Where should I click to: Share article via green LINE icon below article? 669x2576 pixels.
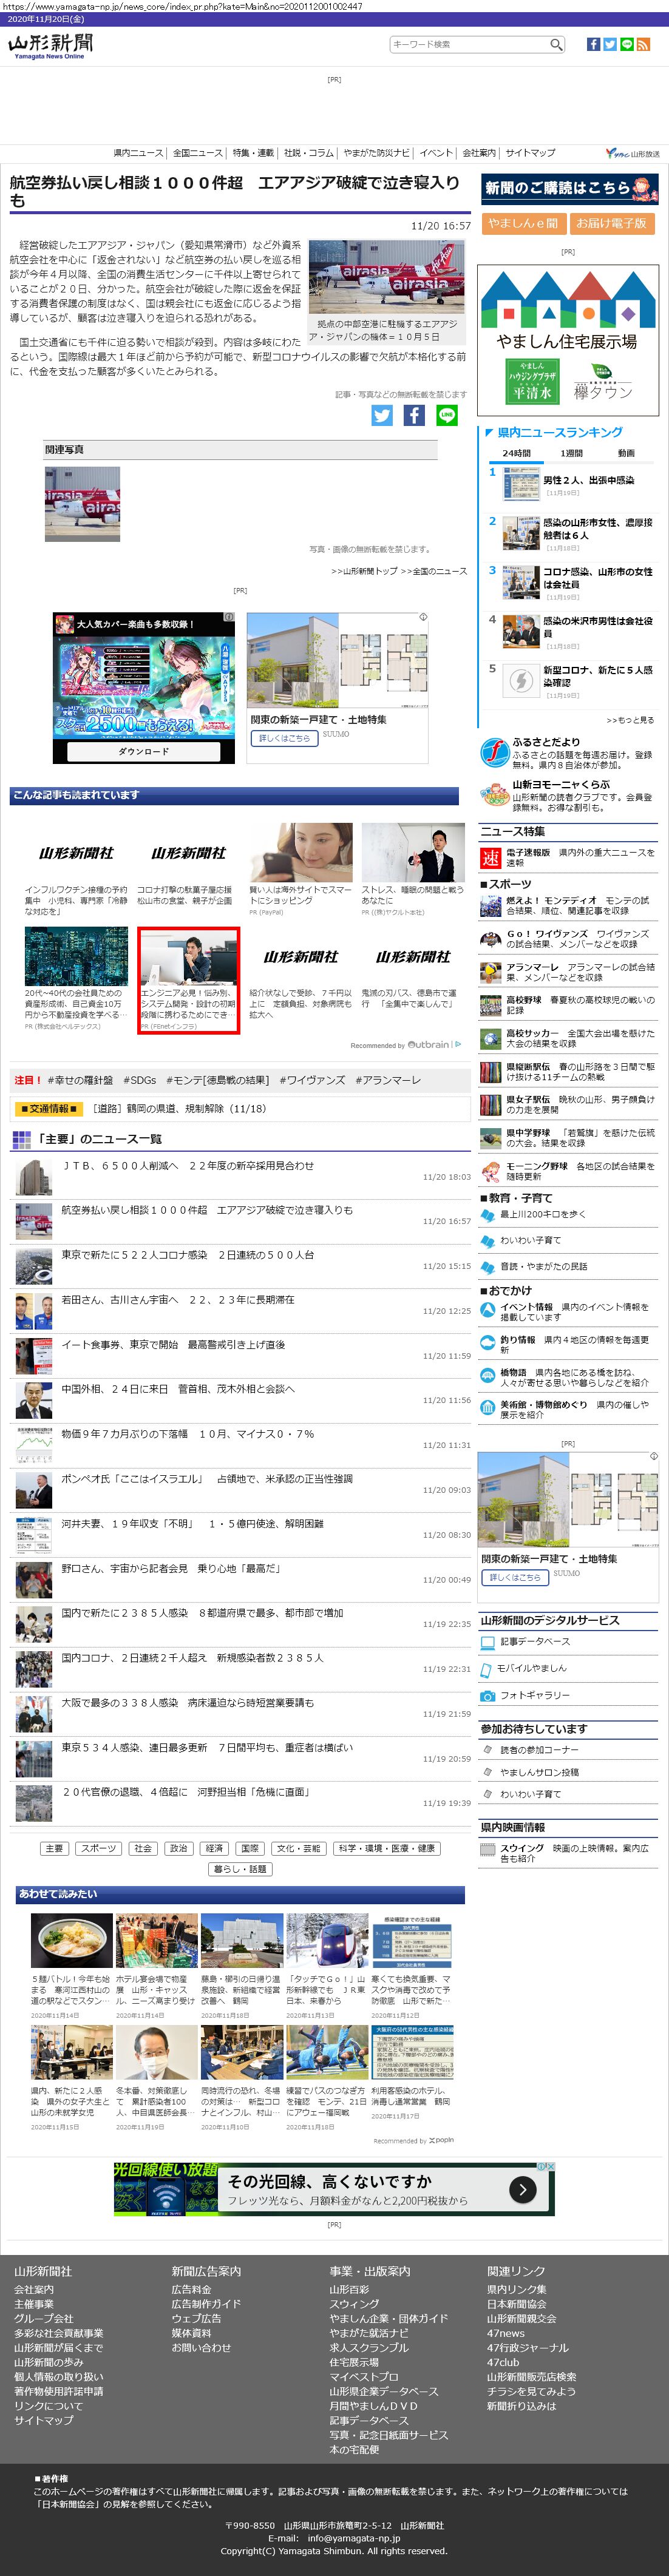[x=446, y=415]
